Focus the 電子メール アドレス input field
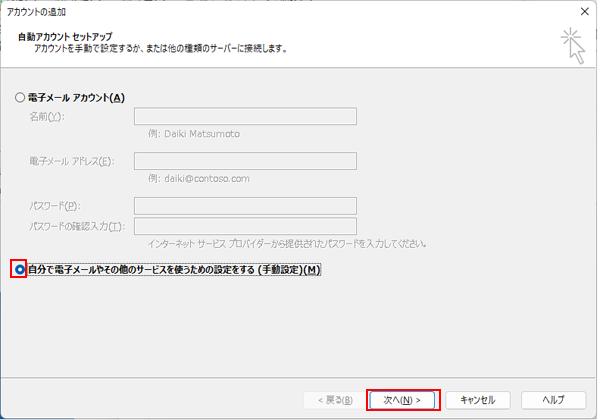The image size is (600, 420). point(245,160)
